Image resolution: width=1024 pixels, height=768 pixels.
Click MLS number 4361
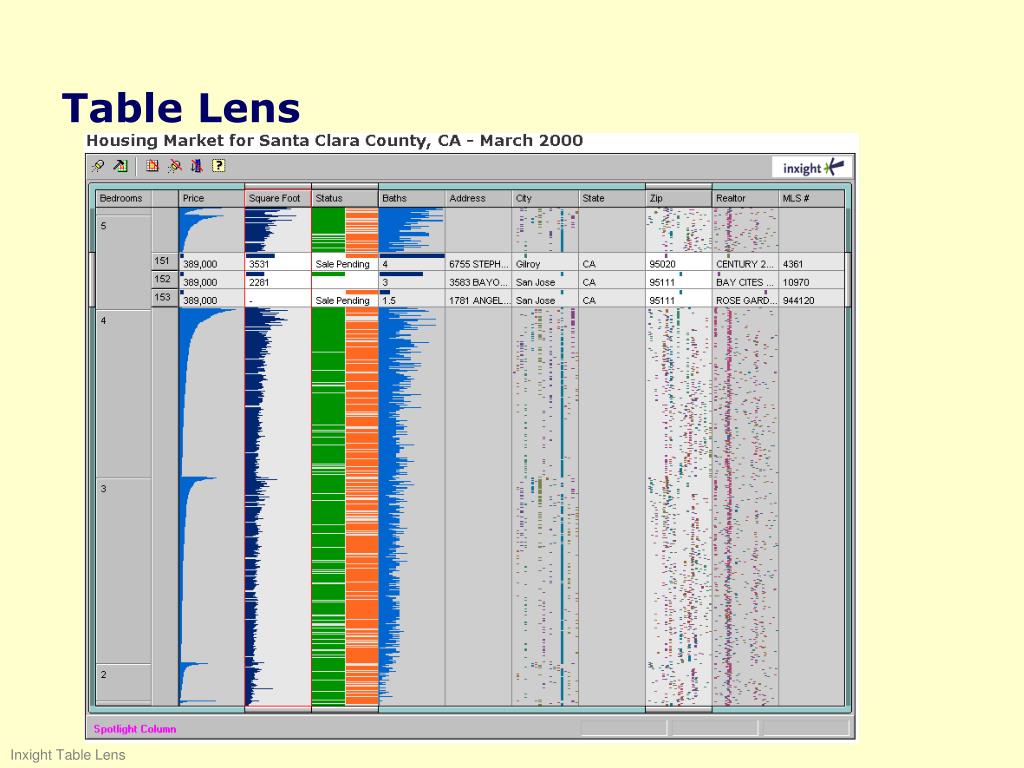click(x=793, y=264)
